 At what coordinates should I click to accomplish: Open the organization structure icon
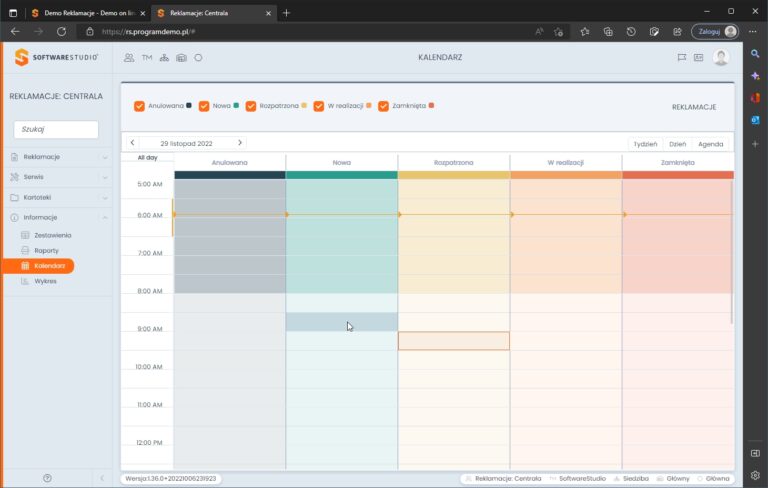tap(164, 58)
